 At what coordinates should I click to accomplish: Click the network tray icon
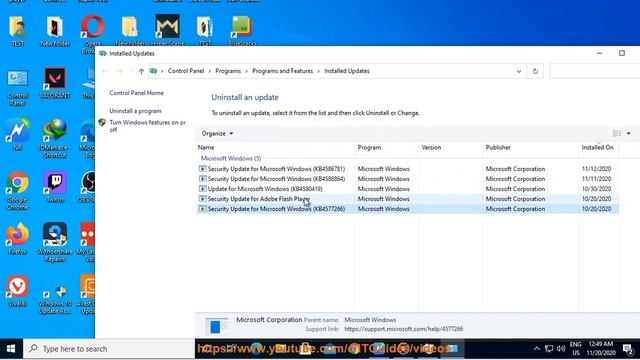(549, 349)
